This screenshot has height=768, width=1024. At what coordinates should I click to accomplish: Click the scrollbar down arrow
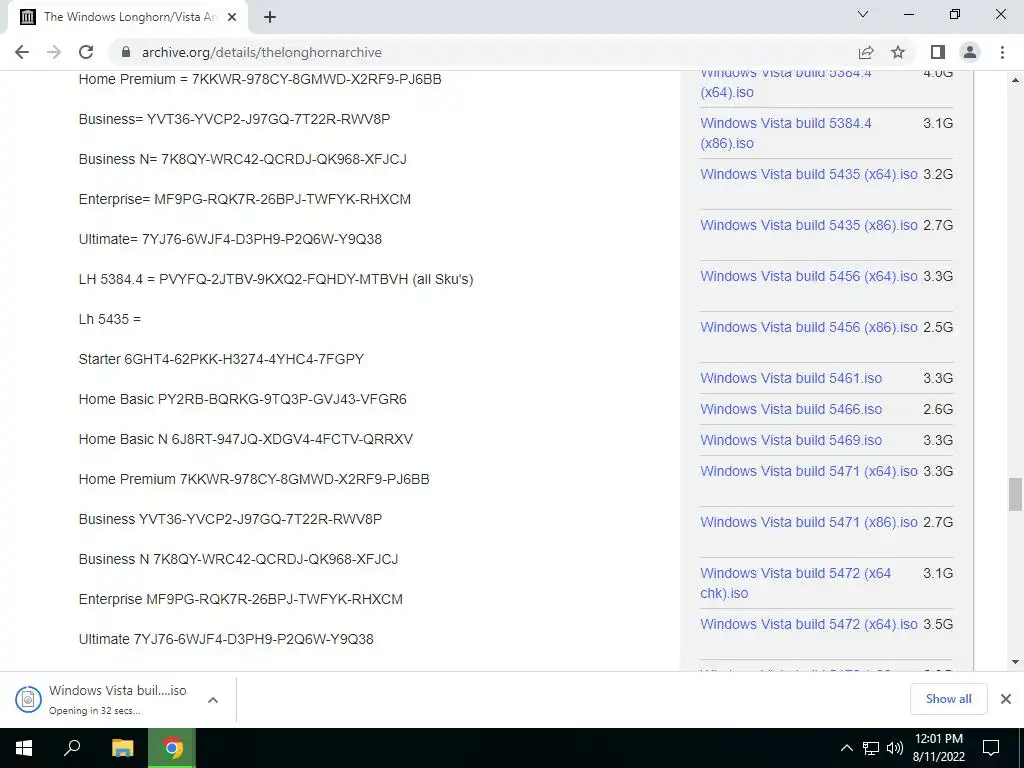pos(1015,662)
